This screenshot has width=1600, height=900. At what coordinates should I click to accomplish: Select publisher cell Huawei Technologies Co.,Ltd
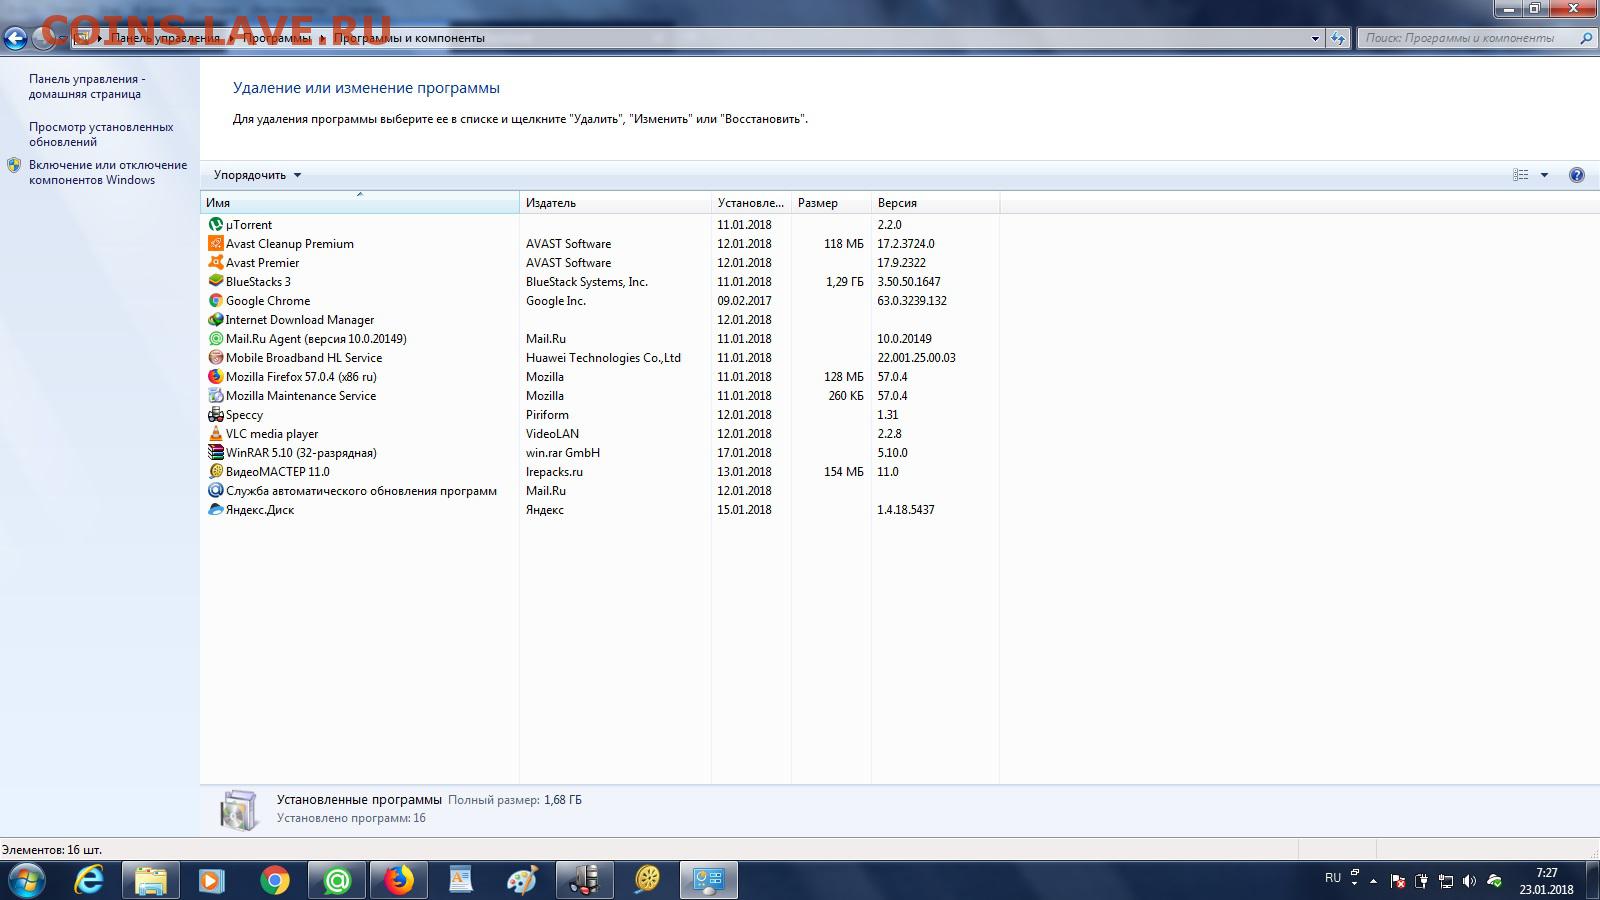point(603,358)
